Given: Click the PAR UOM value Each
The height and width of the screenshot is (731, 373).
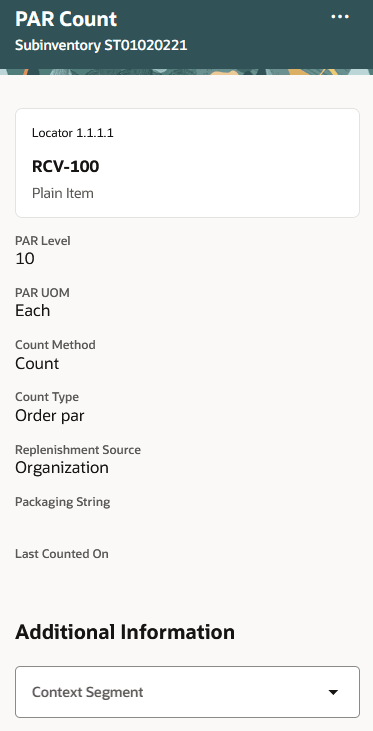Looking at the screenshot, I should (32, 310).
